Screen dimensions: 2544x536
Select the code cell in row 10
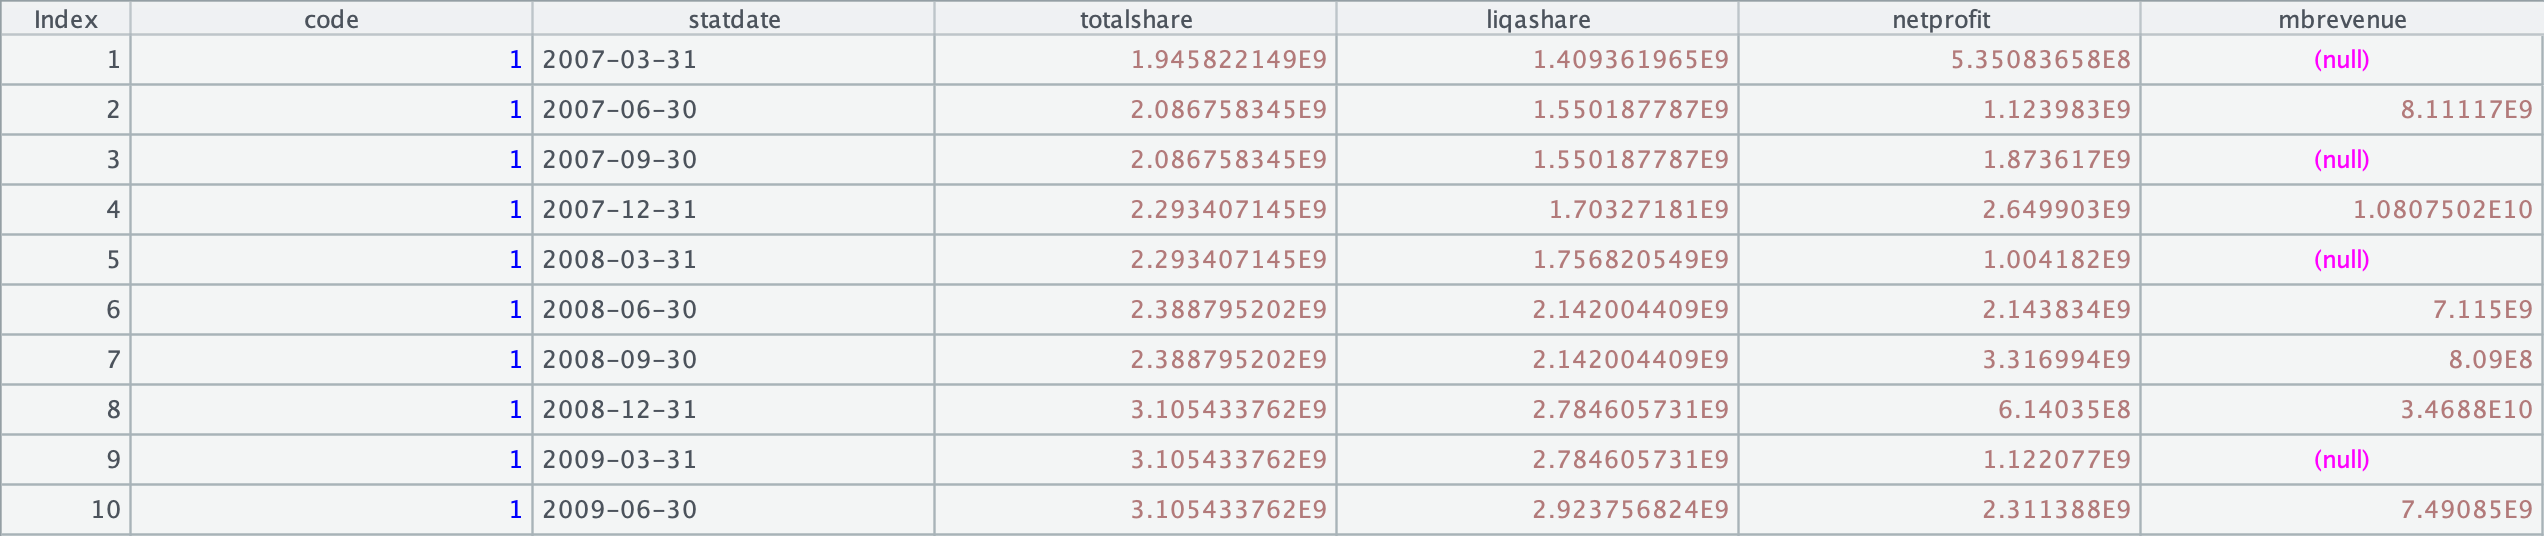click(x=331, y=510)
